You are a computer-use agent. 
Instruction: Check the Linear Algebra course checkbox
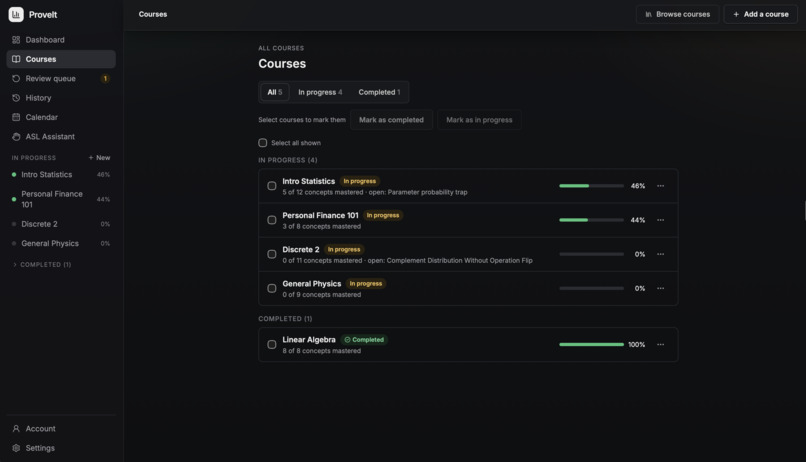point(272,345)
